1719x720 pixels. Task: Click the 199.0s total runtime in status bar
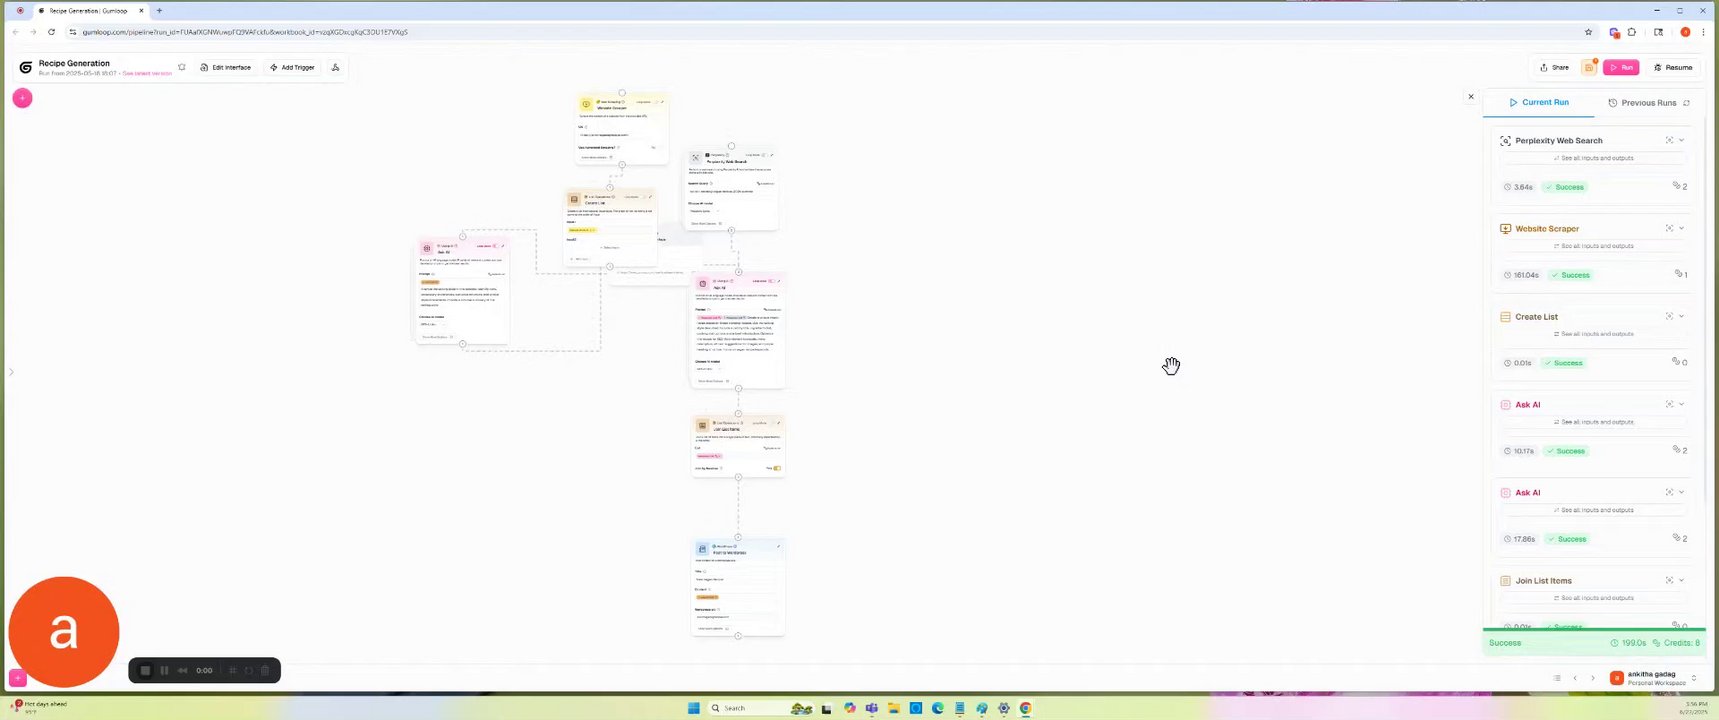pos(1628,643)
